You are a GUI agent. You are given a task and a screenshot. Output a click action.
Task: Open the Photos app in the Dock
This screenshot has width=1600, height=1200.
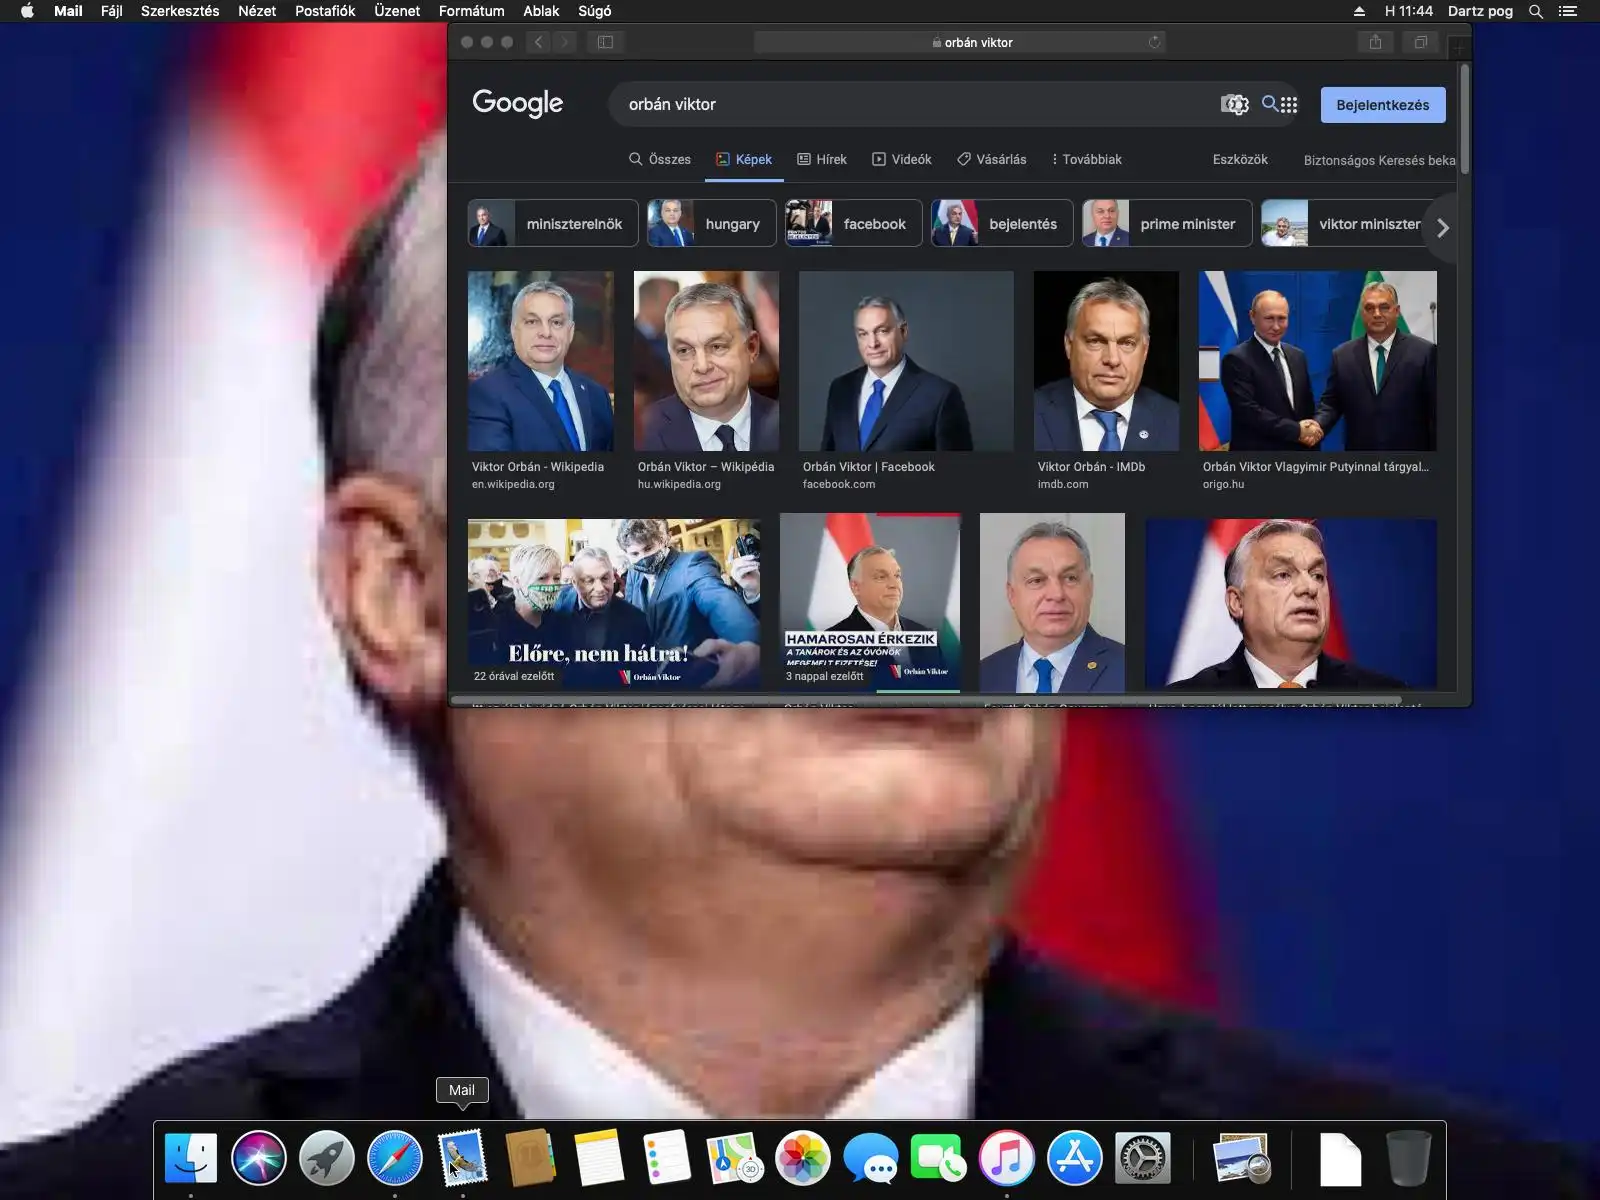point(802,1158)
